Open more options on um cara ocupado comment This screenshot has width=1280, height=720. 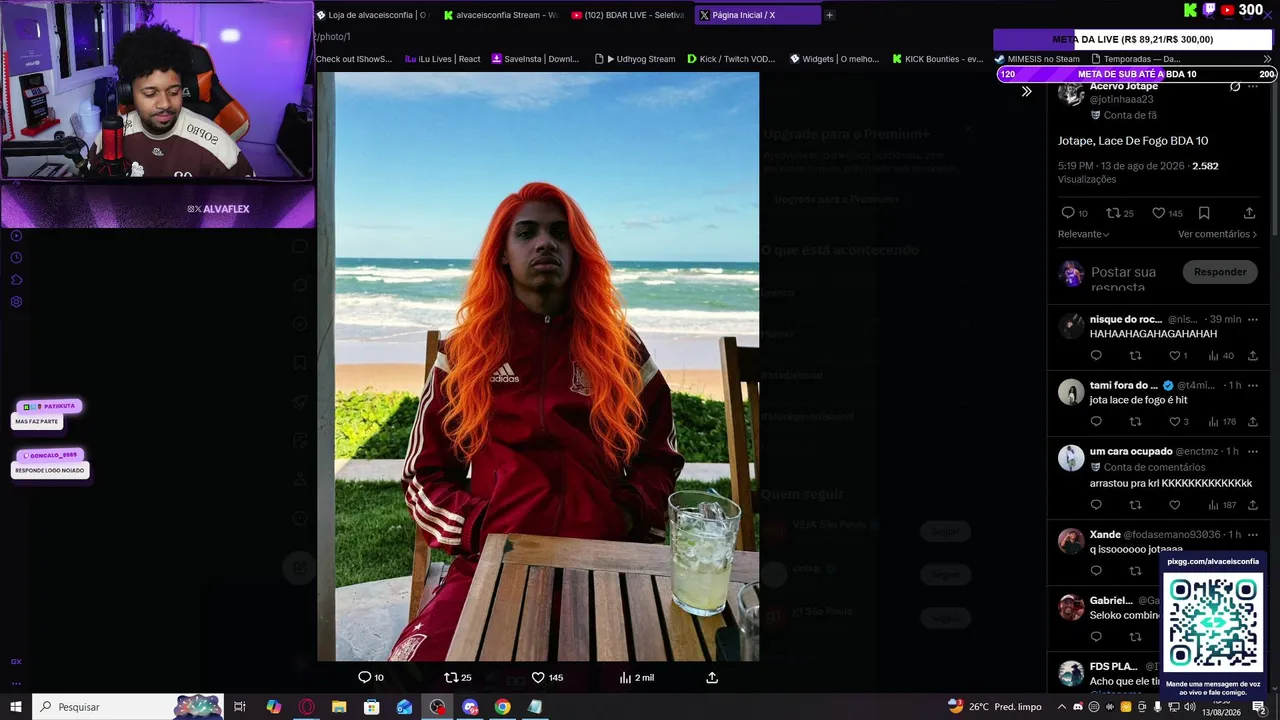tap(1252, 451)
